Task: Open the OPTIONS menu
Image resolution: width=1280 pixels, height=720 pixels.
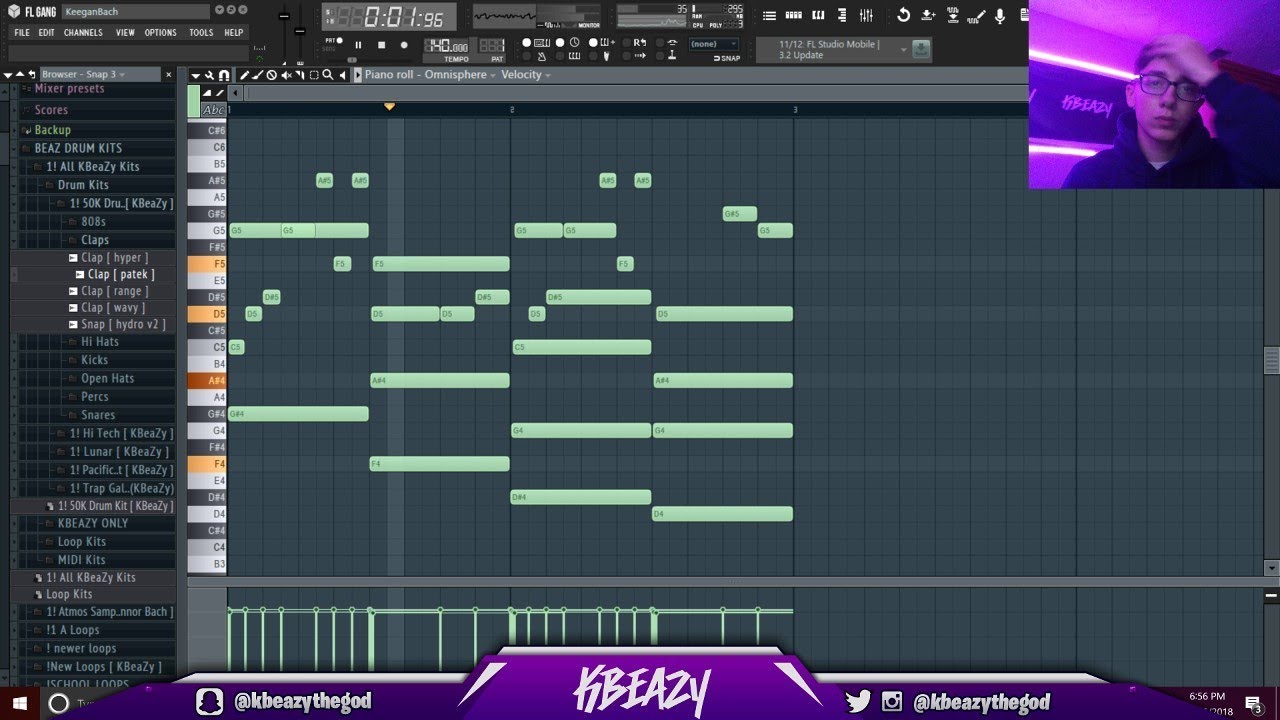Action: click(x=160, y=32)
